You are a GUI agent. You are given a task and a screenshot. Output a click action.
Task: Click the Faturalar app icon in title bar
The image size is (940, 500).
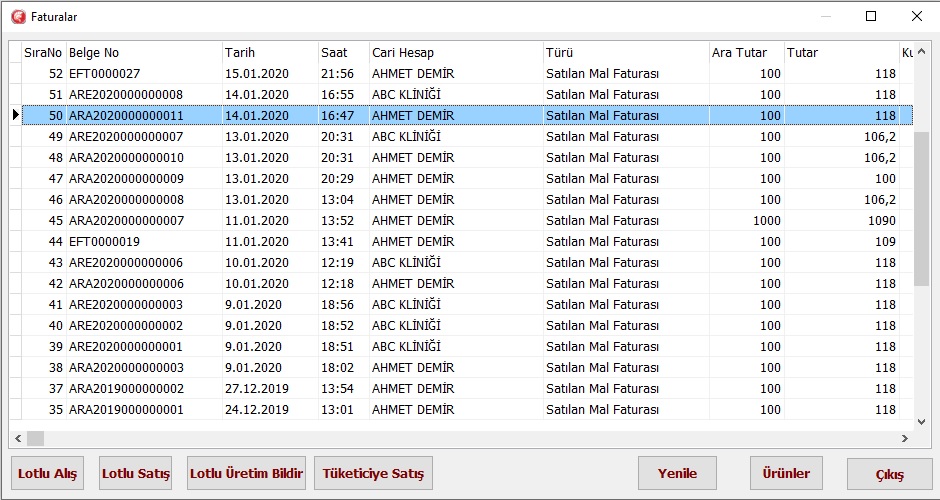(x=17, y=16)
